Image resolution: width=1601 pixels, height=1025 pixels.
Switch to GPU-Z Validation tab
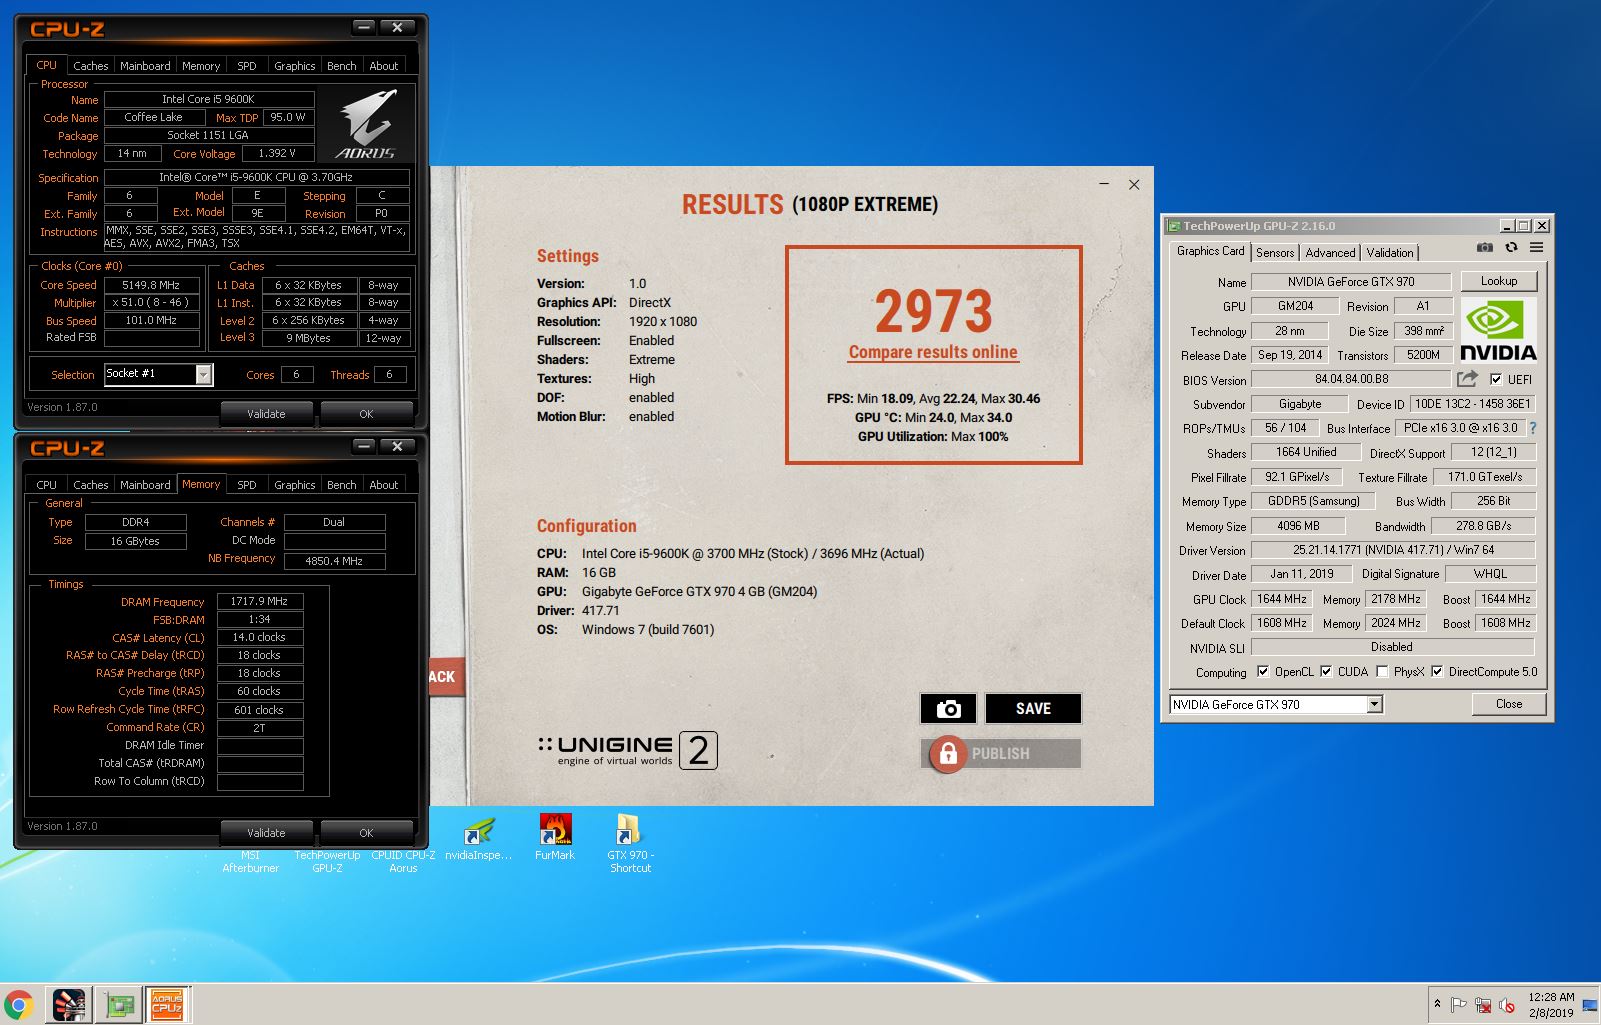click(x=1390, y=253)
